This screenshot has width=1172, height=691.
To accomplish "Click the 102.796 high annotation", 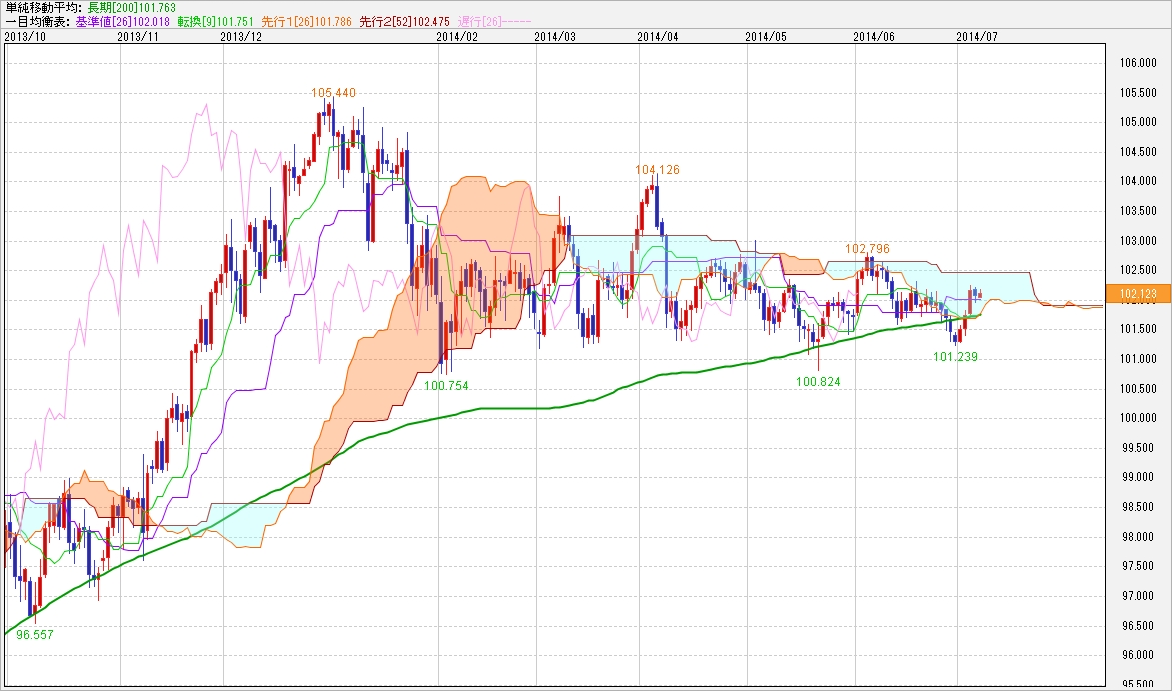I will coord(867,248).
